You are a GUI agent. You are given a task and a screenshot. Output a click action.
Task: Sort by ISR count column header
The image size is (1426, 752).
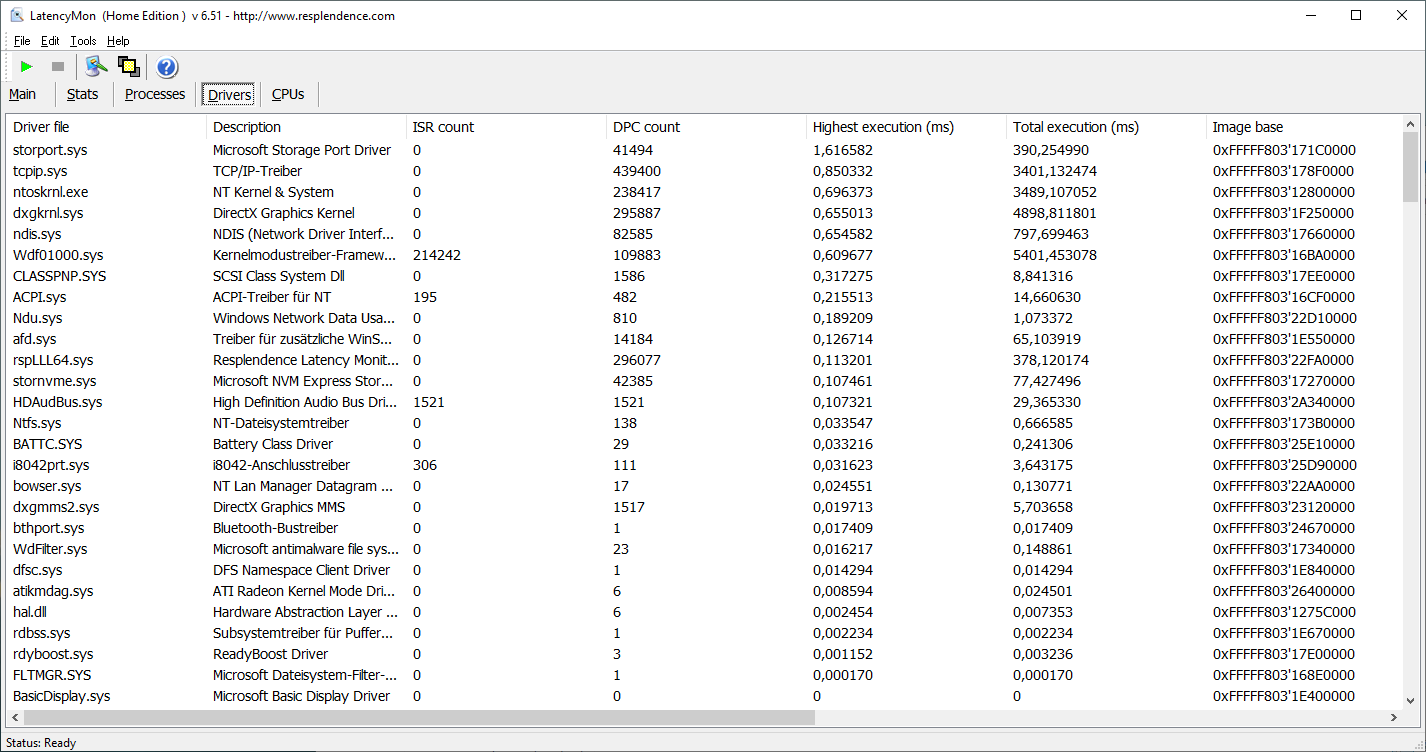507,127
